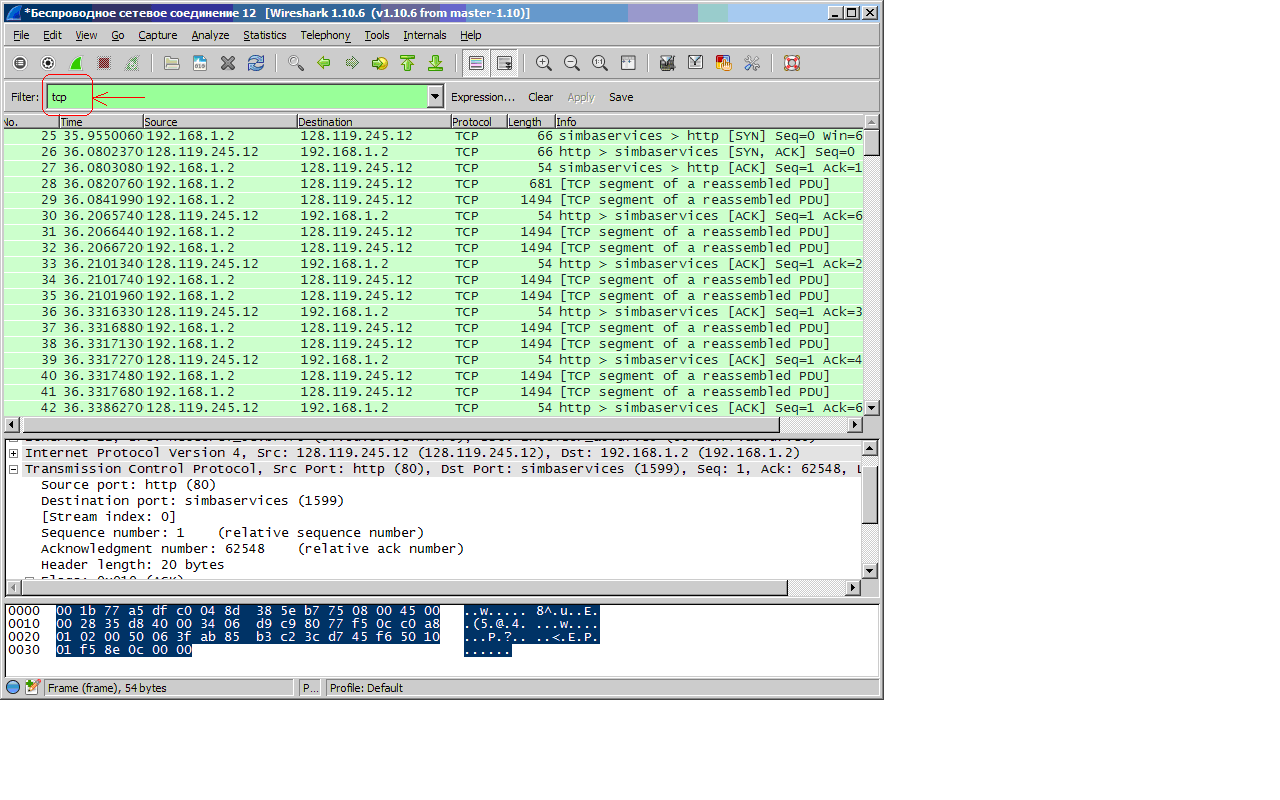Go to packet number icon
Image resolution: width=1280 pixels, height=800 pixels.
click(x=380, y=63)
